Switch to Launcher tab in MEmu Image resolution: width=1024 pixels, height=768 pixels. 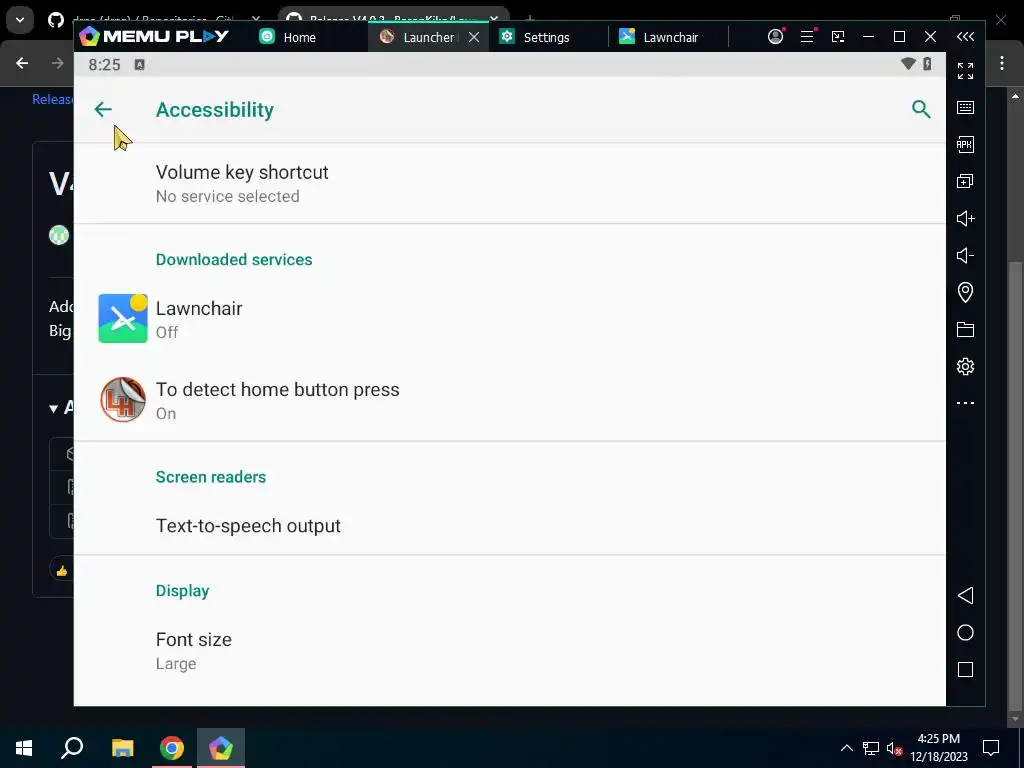pos(418,37)
